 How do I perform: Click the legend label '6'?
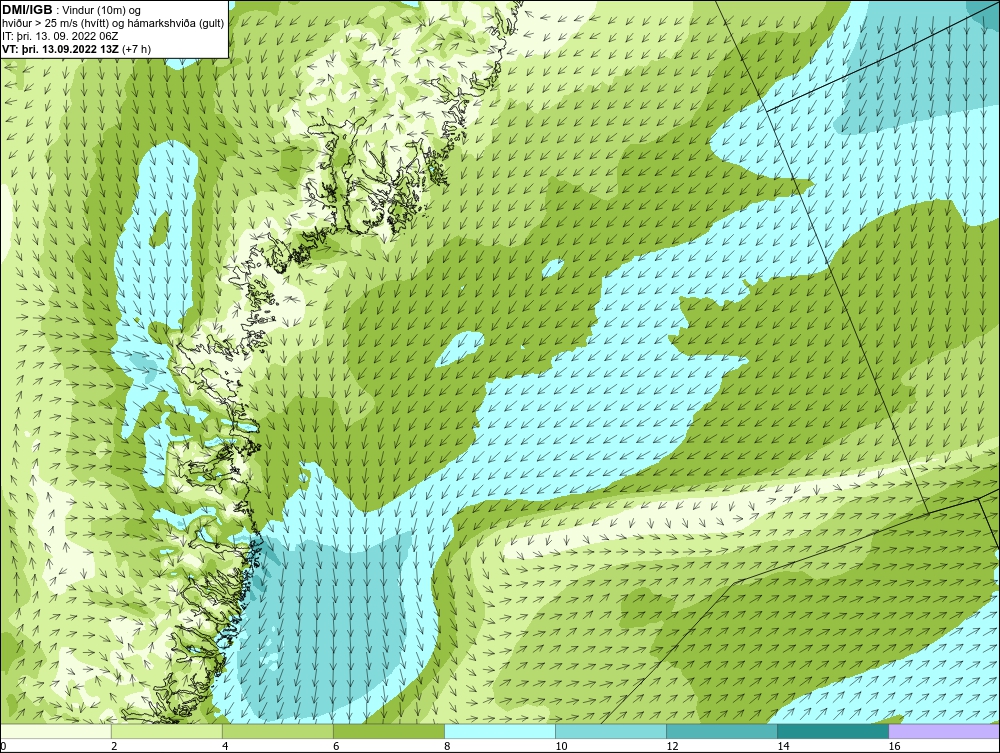(x=336, y=746)
